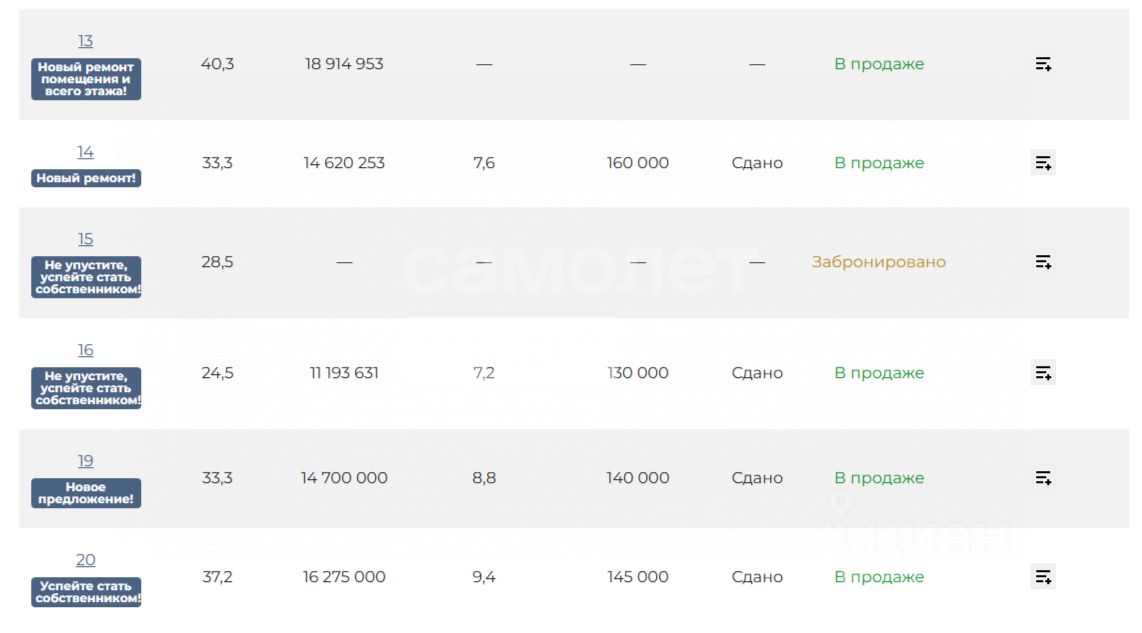Click the 'Новое предложение!' badge

click(86, 493)
